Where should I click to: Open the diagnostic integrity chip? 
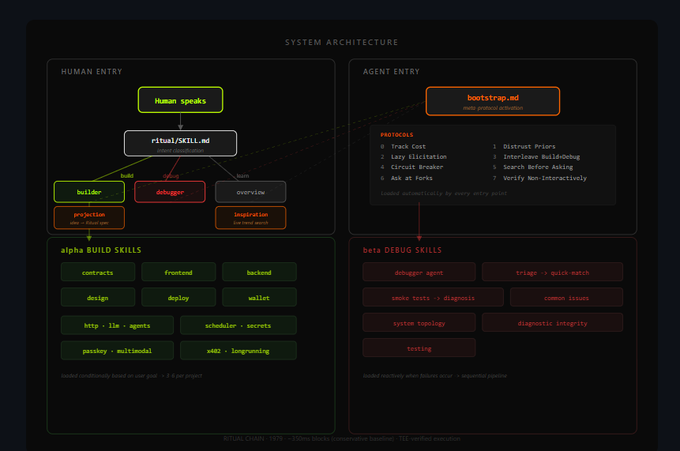tap(552, 323)
